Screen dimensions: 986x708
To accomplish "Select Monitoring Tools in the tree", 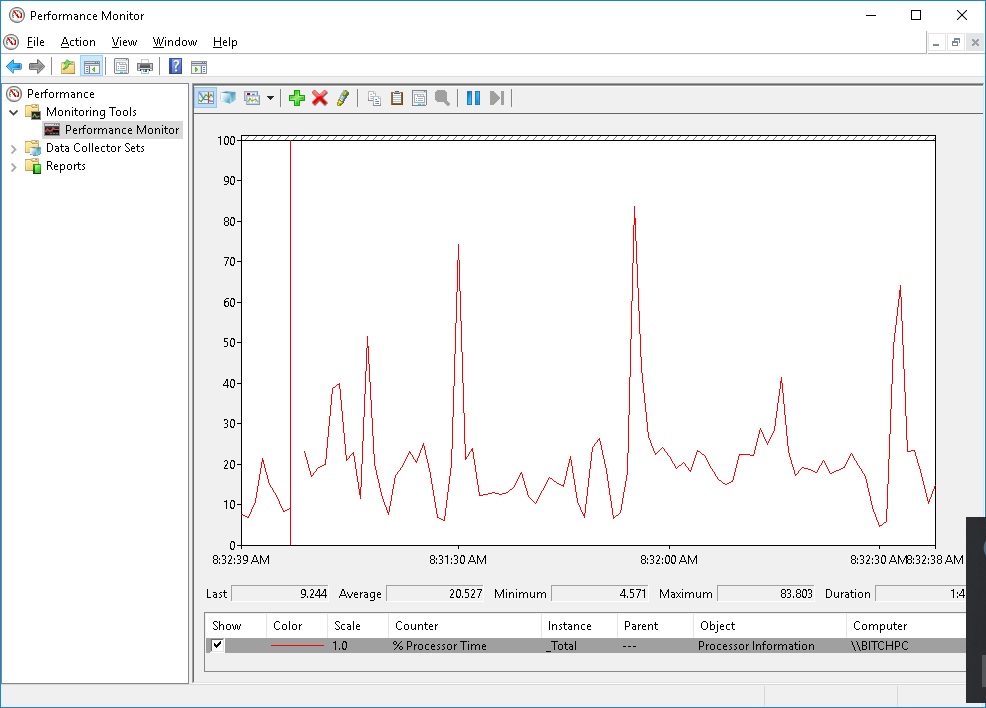I will tap(91, 112).
